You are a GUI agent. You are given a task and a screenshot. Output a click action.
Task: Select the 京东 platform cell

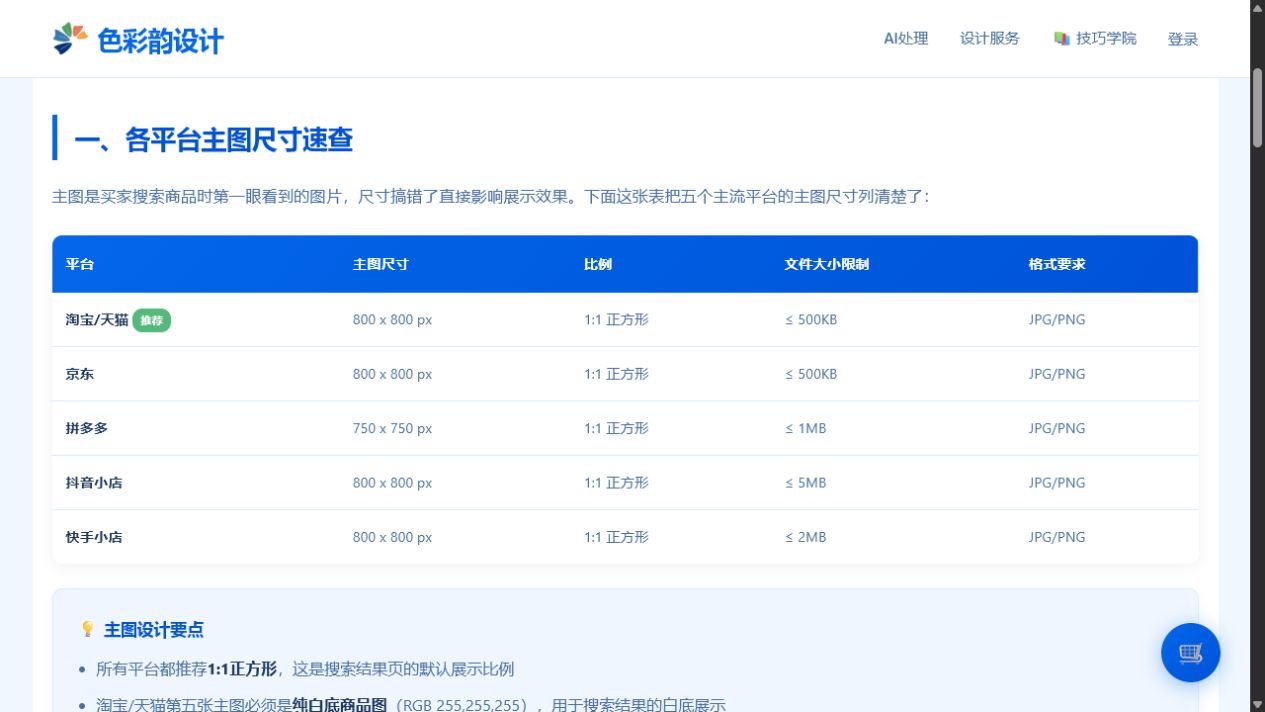tap(80, 374)
